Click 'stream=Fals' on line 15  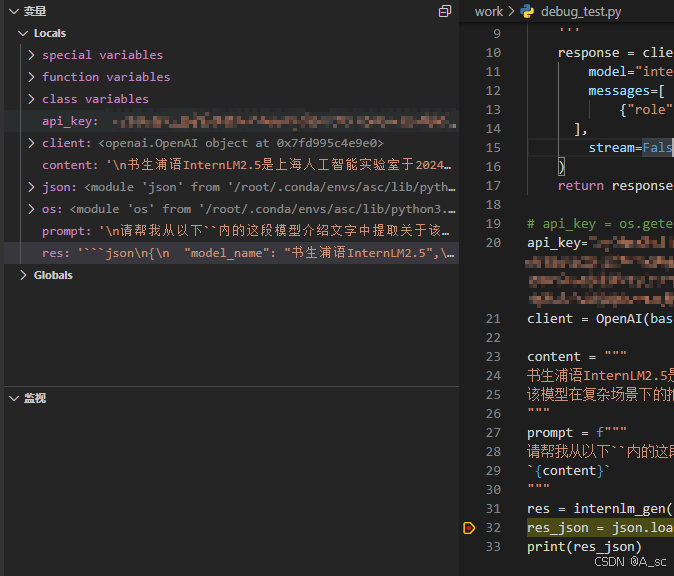point(631,148)
